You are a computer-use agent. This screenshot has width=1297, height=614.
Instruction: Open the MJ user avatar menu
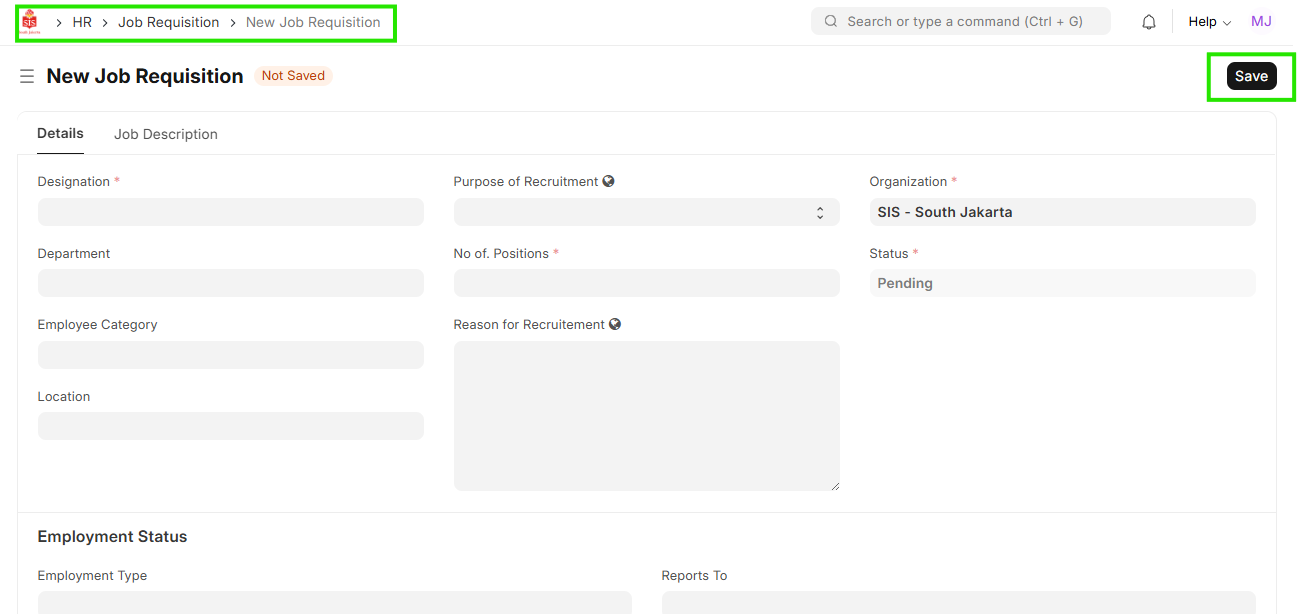(1261, 22)
